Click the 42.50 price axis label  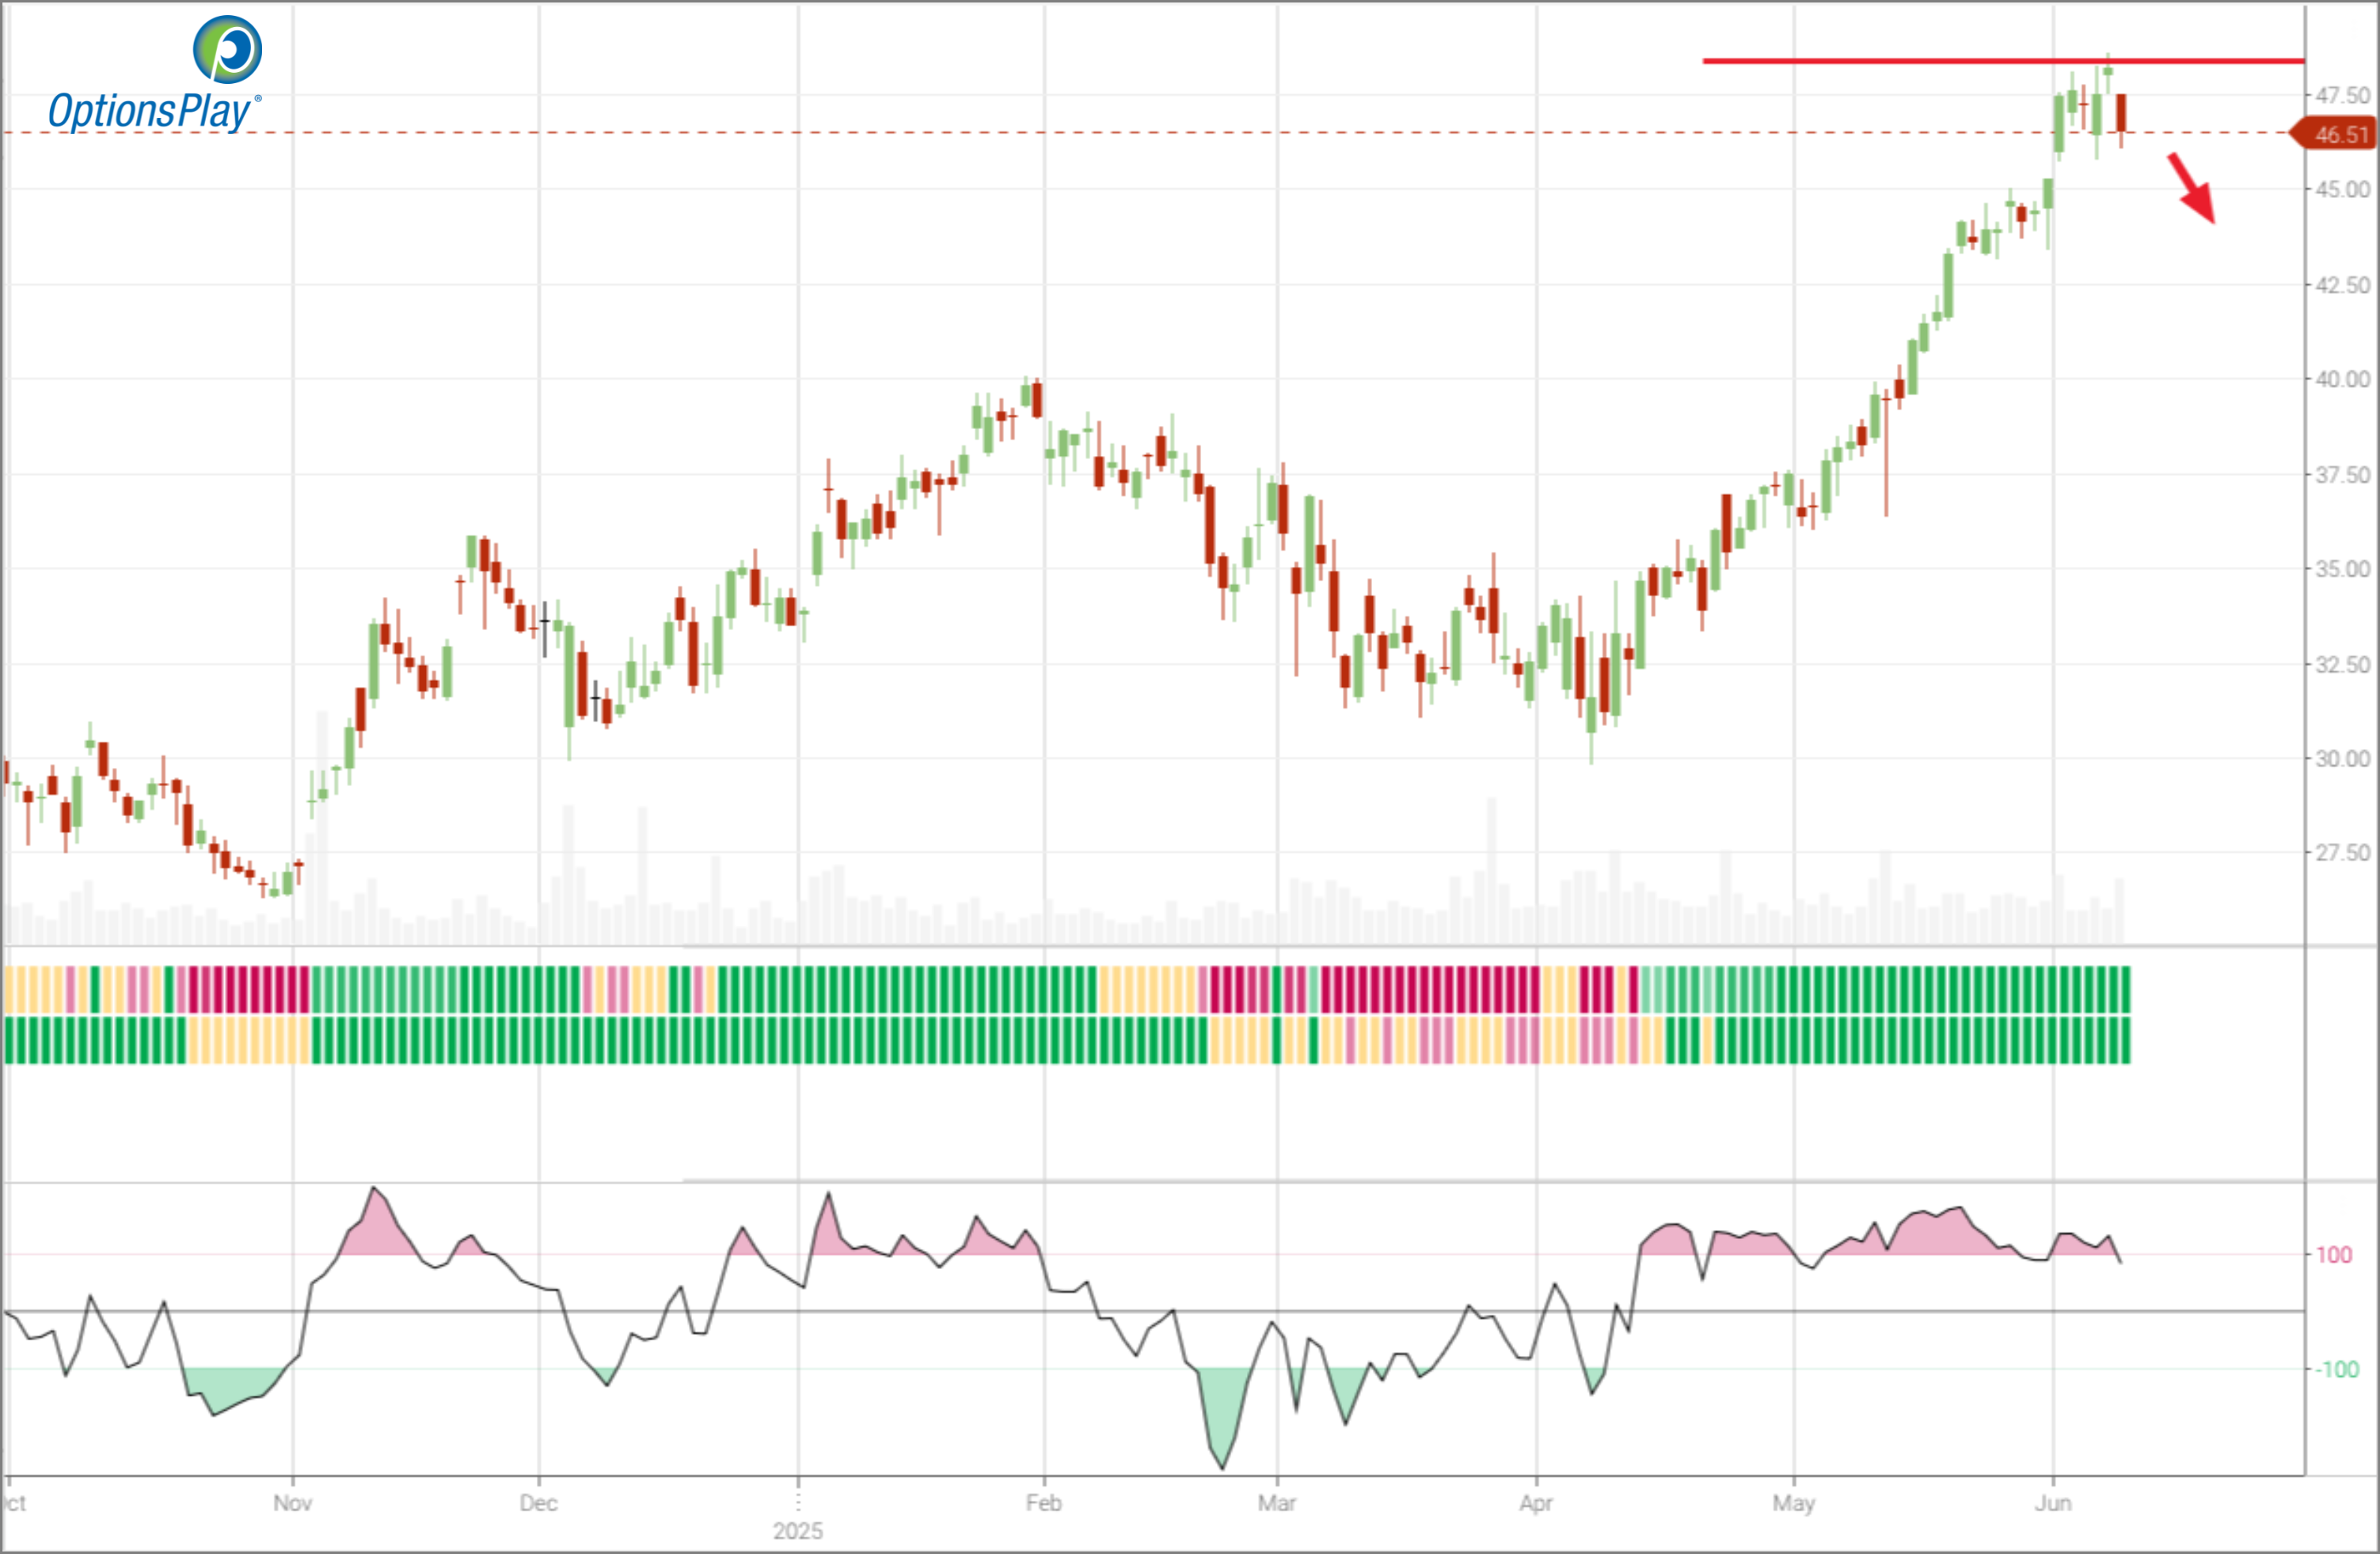pyautogui.click(x=2342, y=285)
